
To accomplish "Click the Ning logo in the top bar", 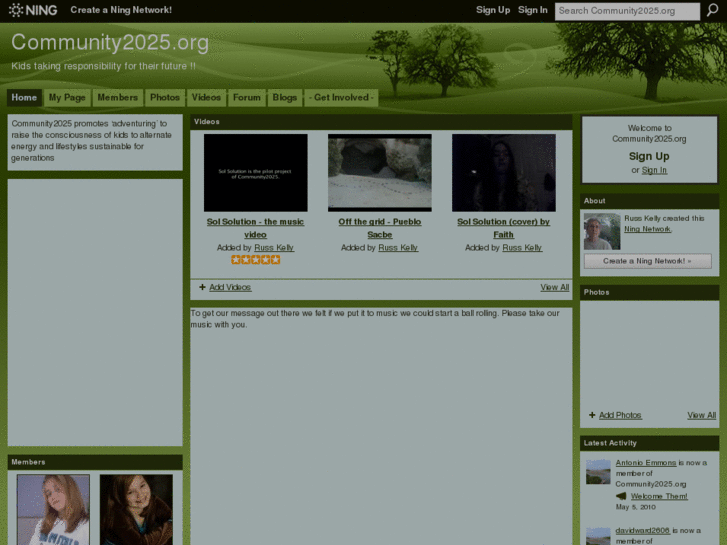I will (x=33, y=10).
